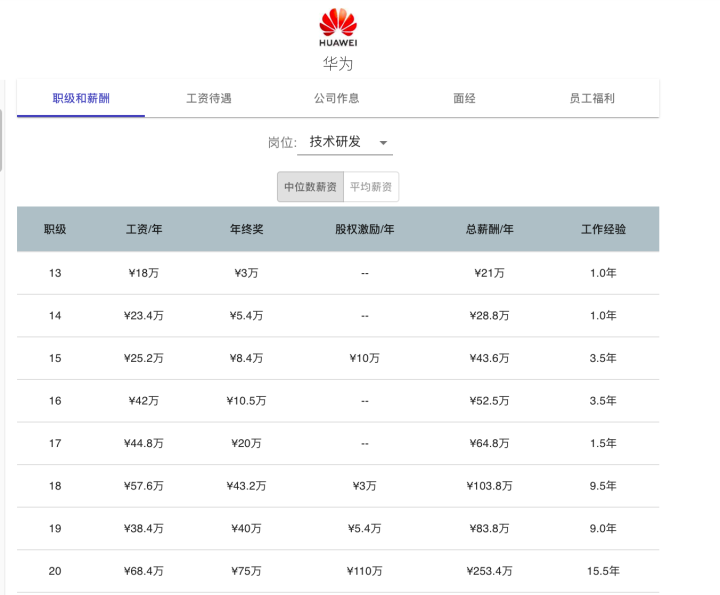
Task: Click the 工资/年 column header
Action: (x=144, y=229)
